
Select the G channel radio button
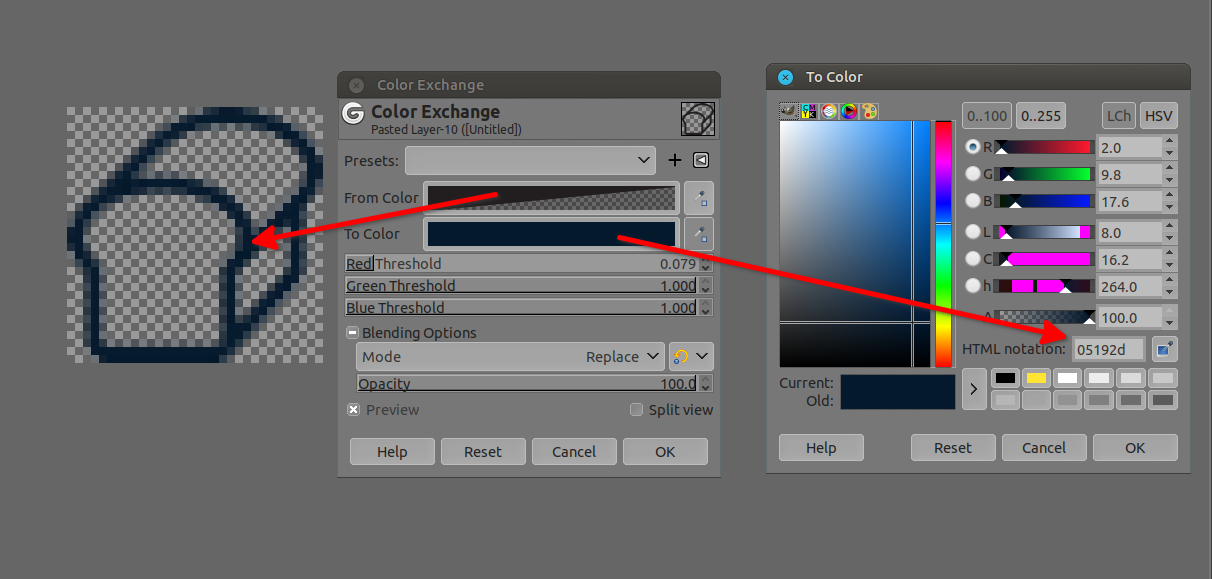coord(973,174)
